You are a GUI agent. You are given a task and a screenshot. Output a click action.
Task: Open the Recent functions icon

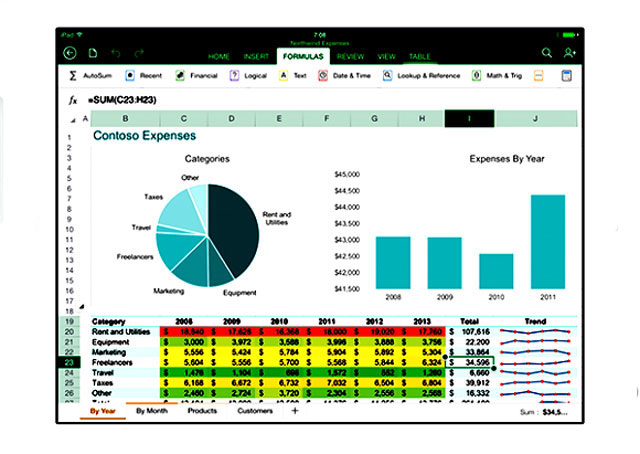pyautogui.click(x=129, y=76)
